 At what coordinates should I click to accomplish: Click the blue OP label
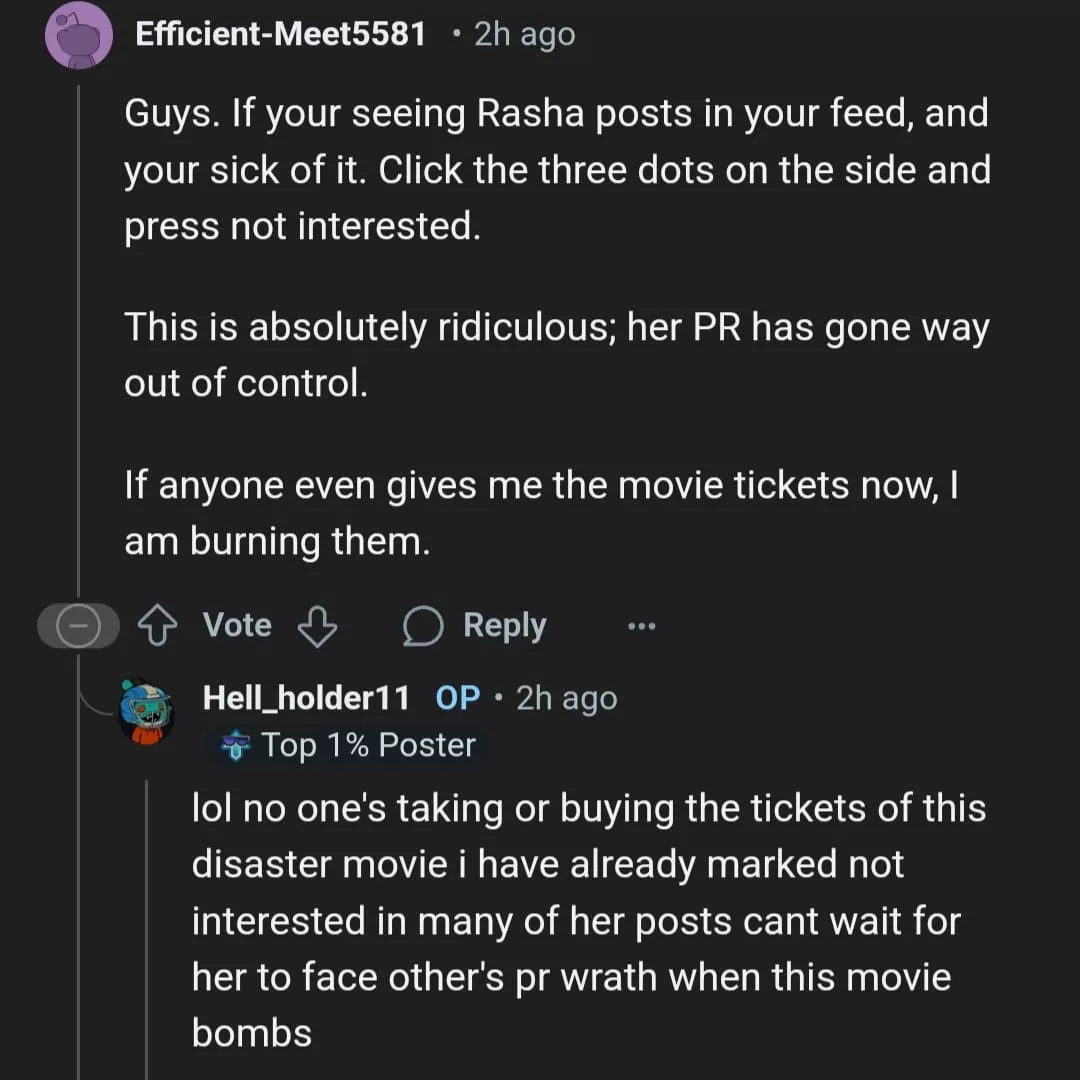(x=458, y=698)
